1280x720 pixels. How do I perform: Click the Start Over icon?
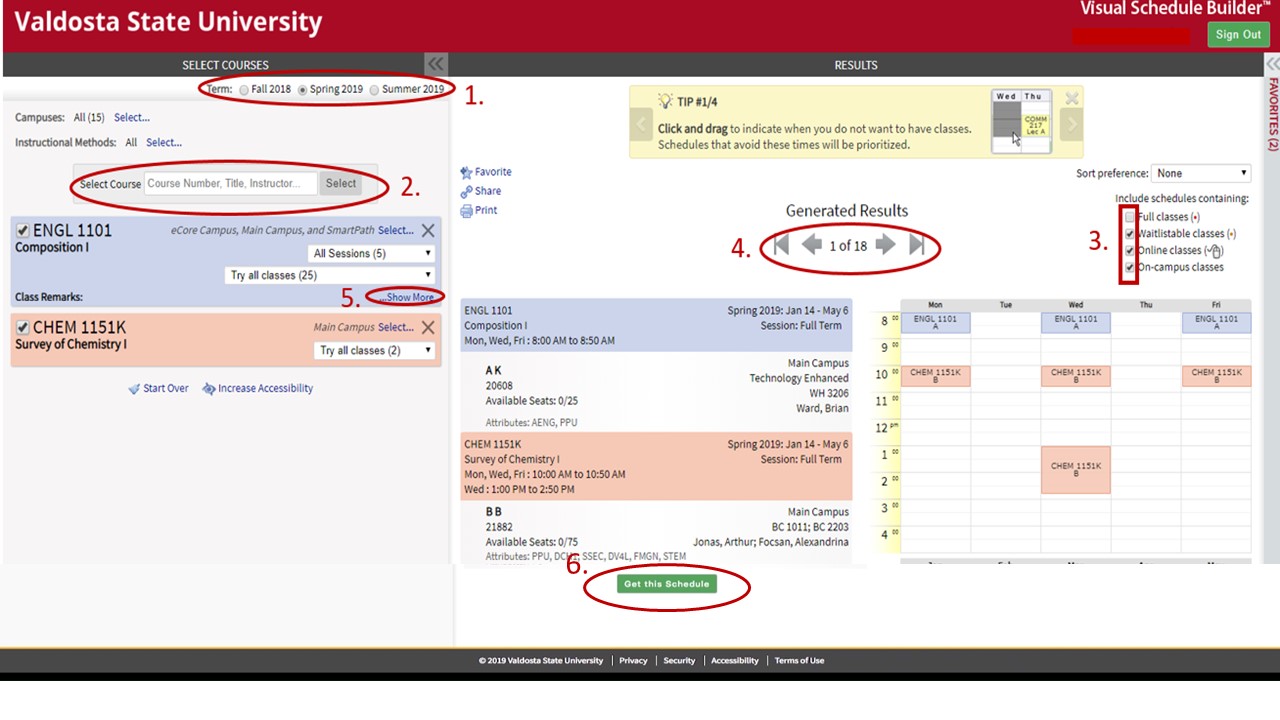click(134, 389)
